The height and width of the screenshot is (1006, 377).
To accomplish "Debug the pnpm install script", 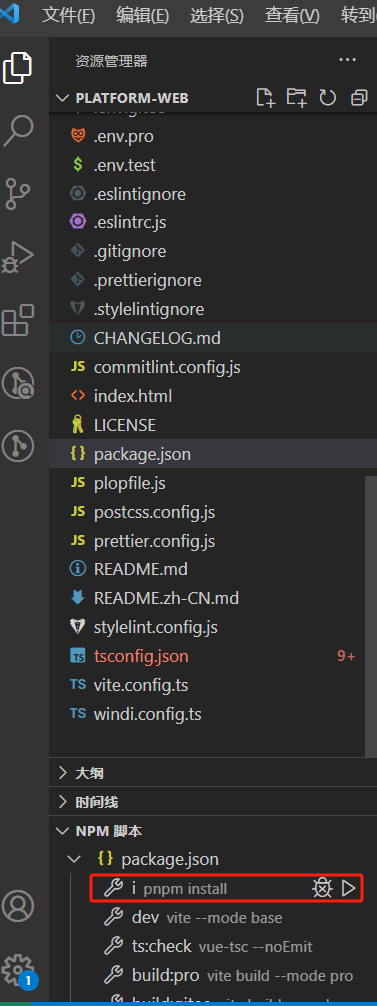I will [x=322, y=888].
